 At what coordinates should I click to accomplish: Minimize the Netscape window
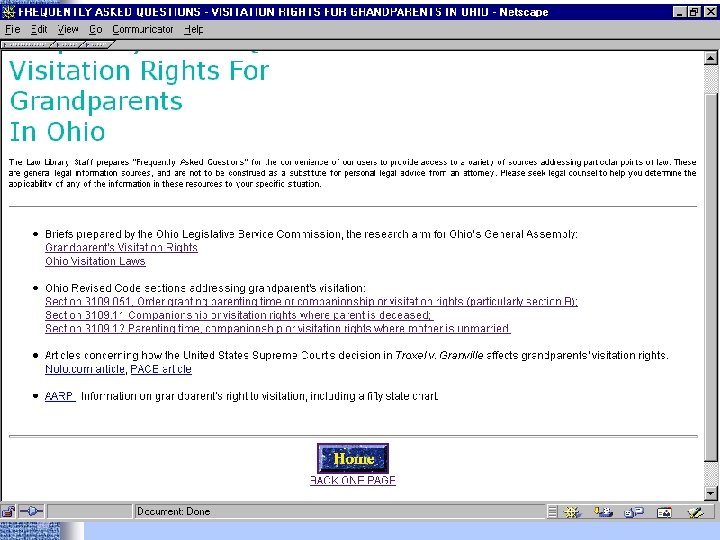pos(680,12)
